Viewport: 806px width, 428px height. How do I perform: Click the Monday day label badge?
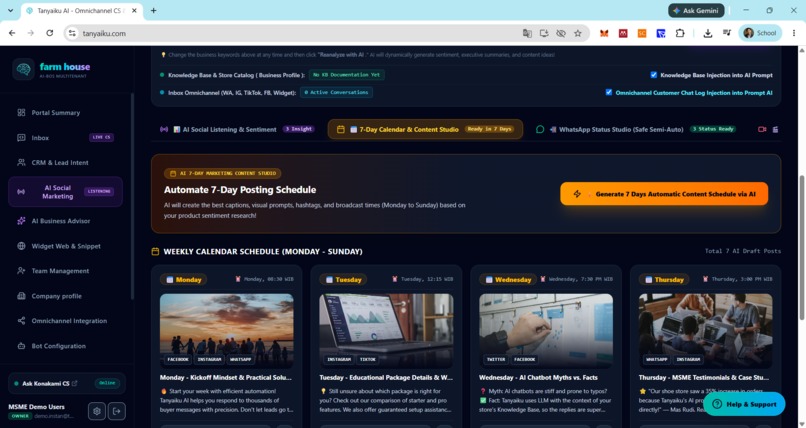[x=184, y=280]
